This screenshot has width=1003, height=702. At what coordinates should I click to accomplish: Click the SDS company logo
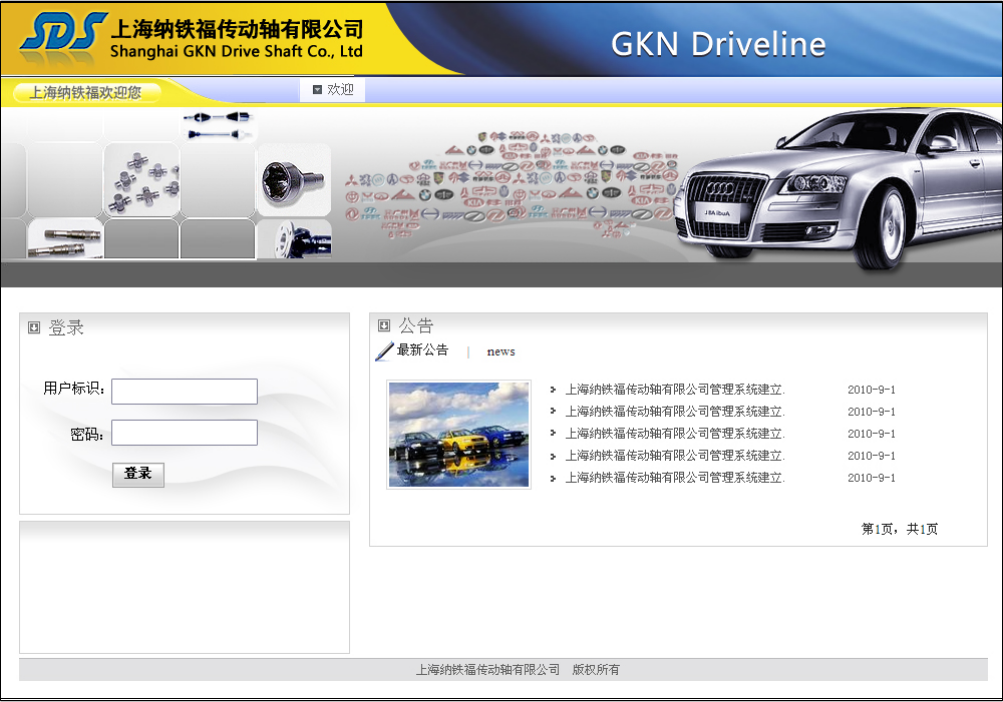click(x=63, y=32)
